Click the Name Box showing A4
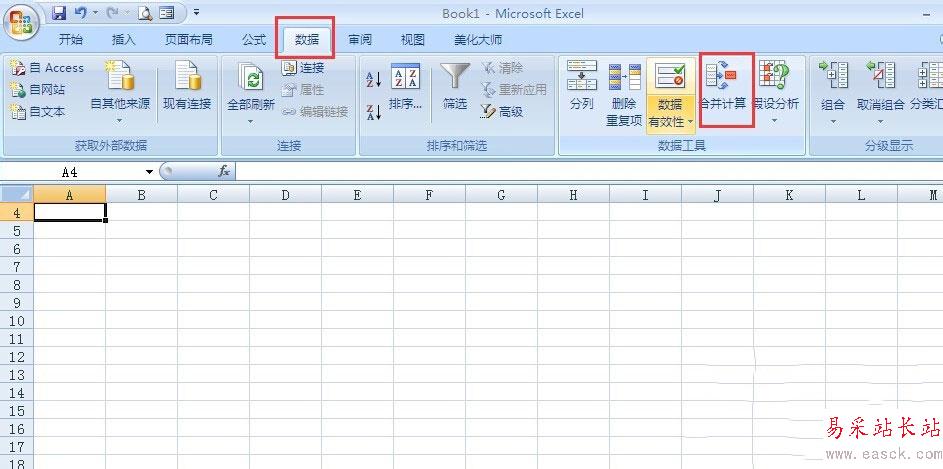 [x=71, y=172]
